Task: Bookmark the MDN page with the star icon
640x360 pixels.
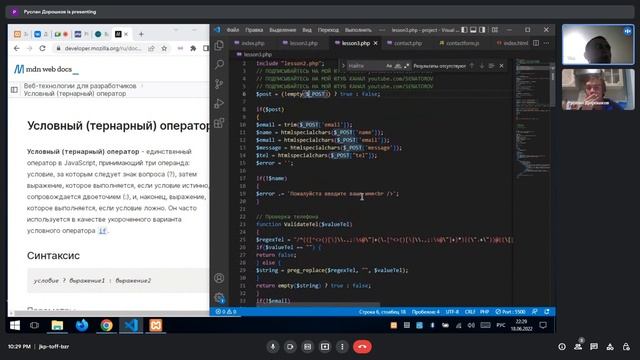Action: [164, 48]
